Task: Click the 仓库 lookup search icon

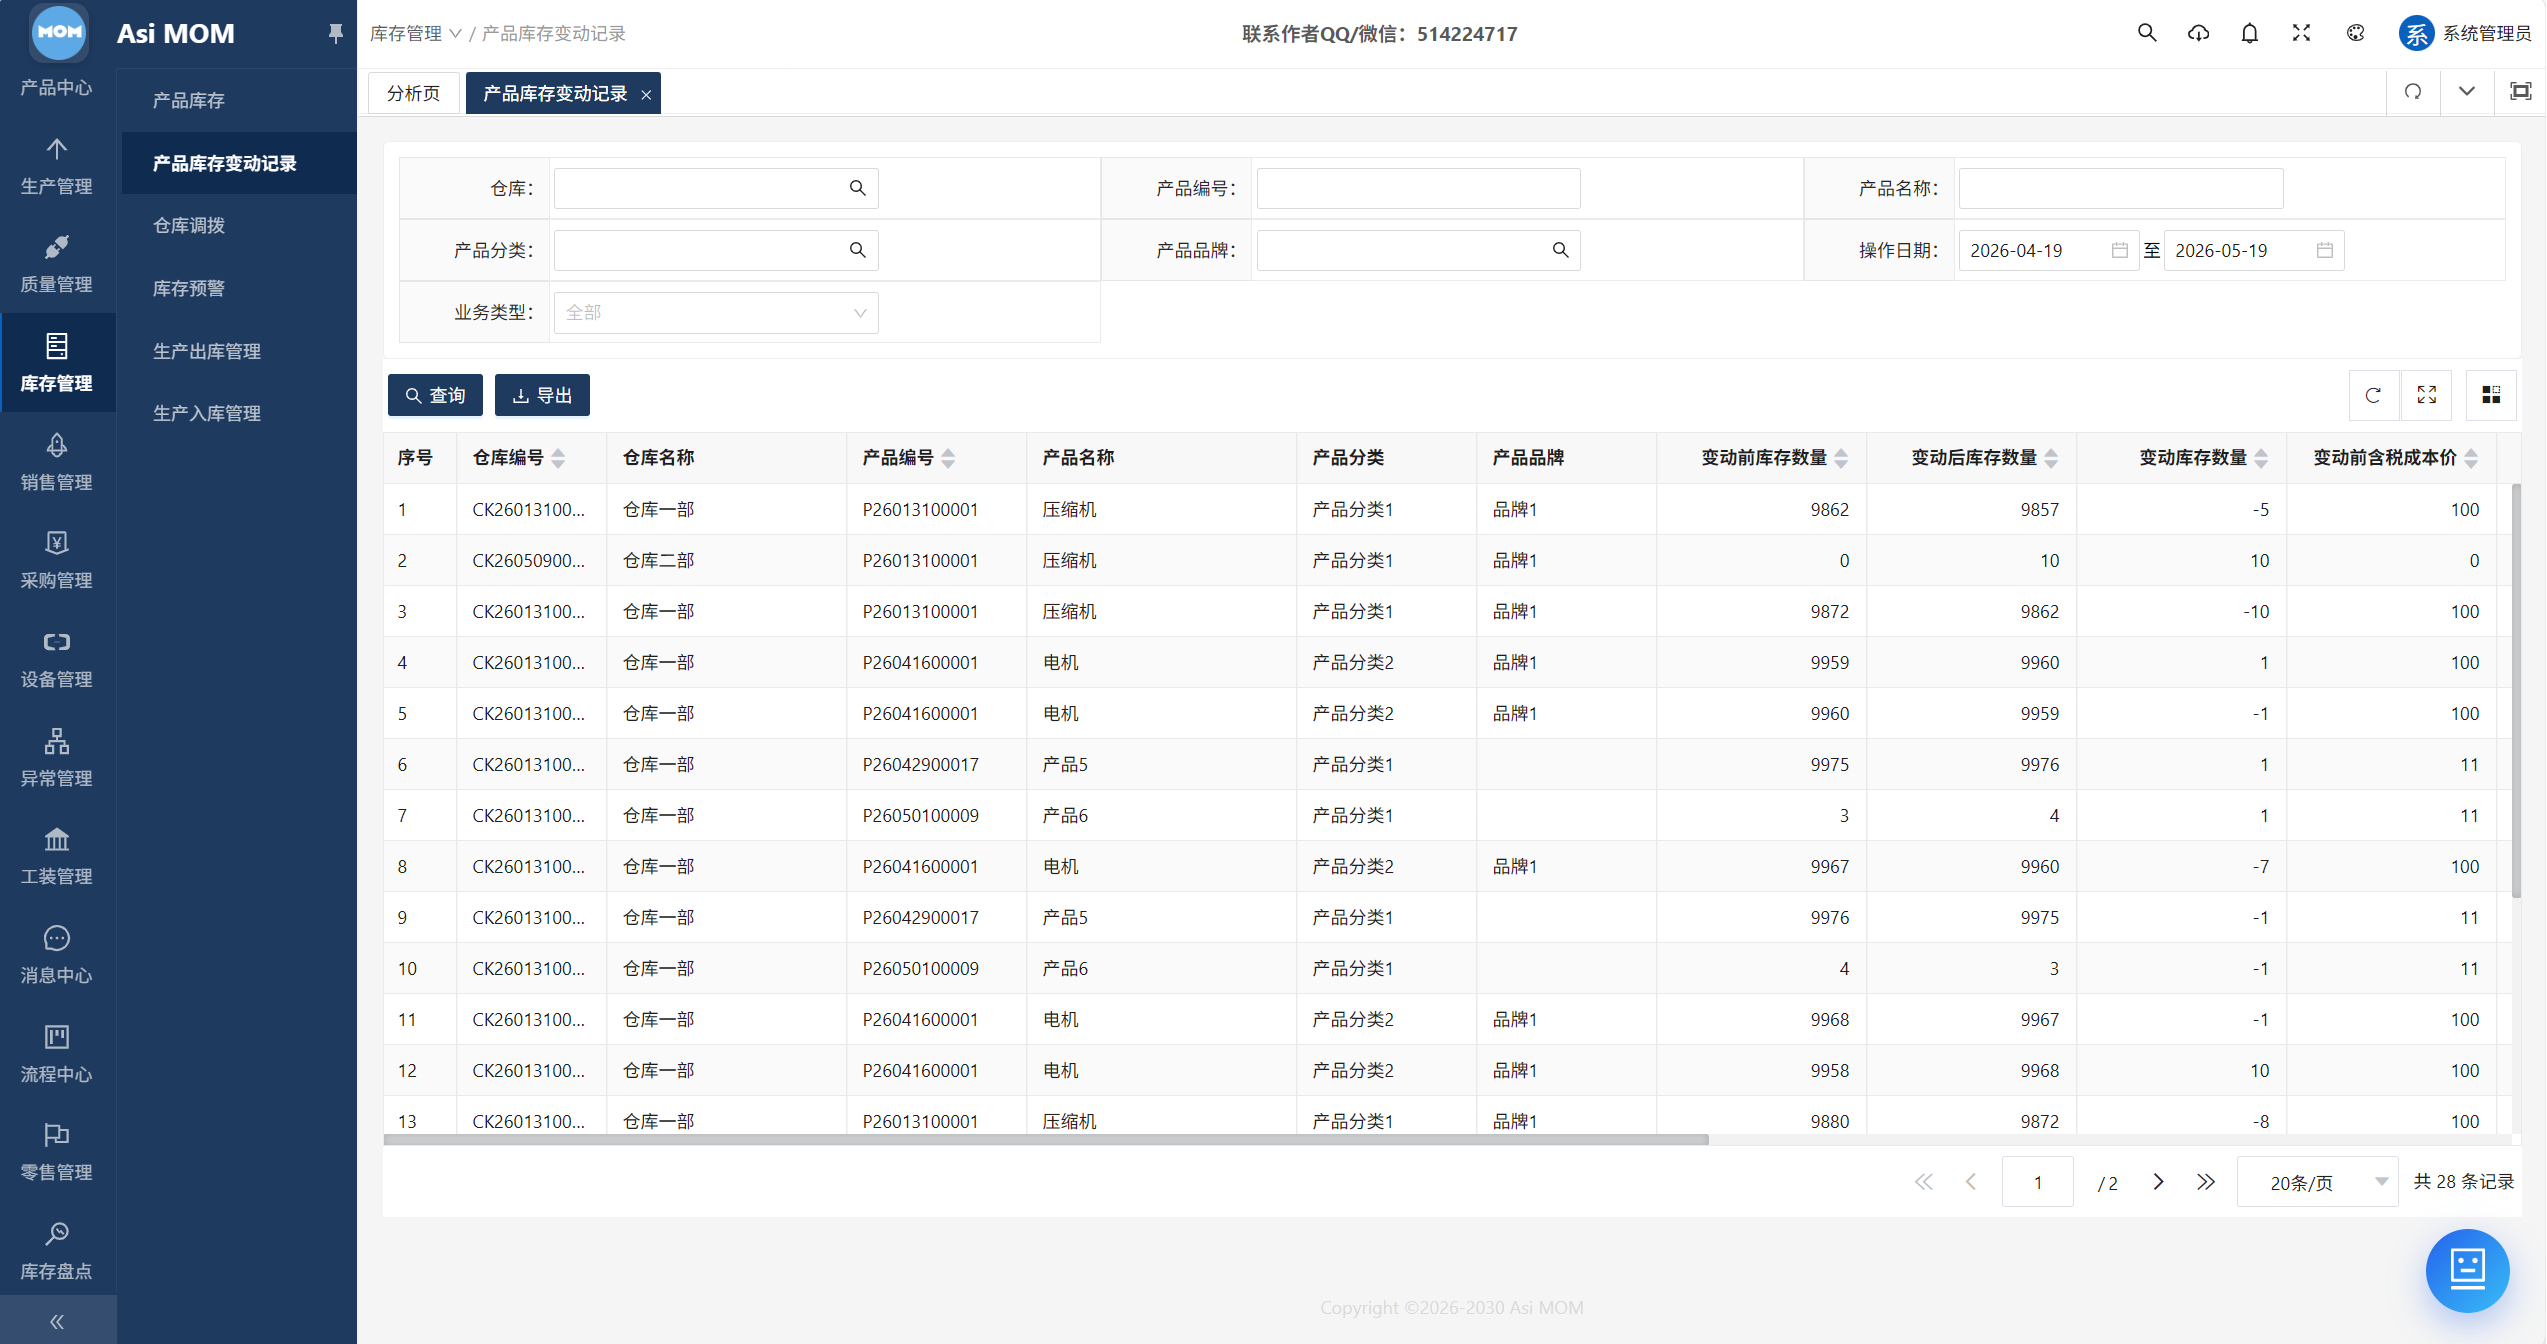Action: pos(857,188)
